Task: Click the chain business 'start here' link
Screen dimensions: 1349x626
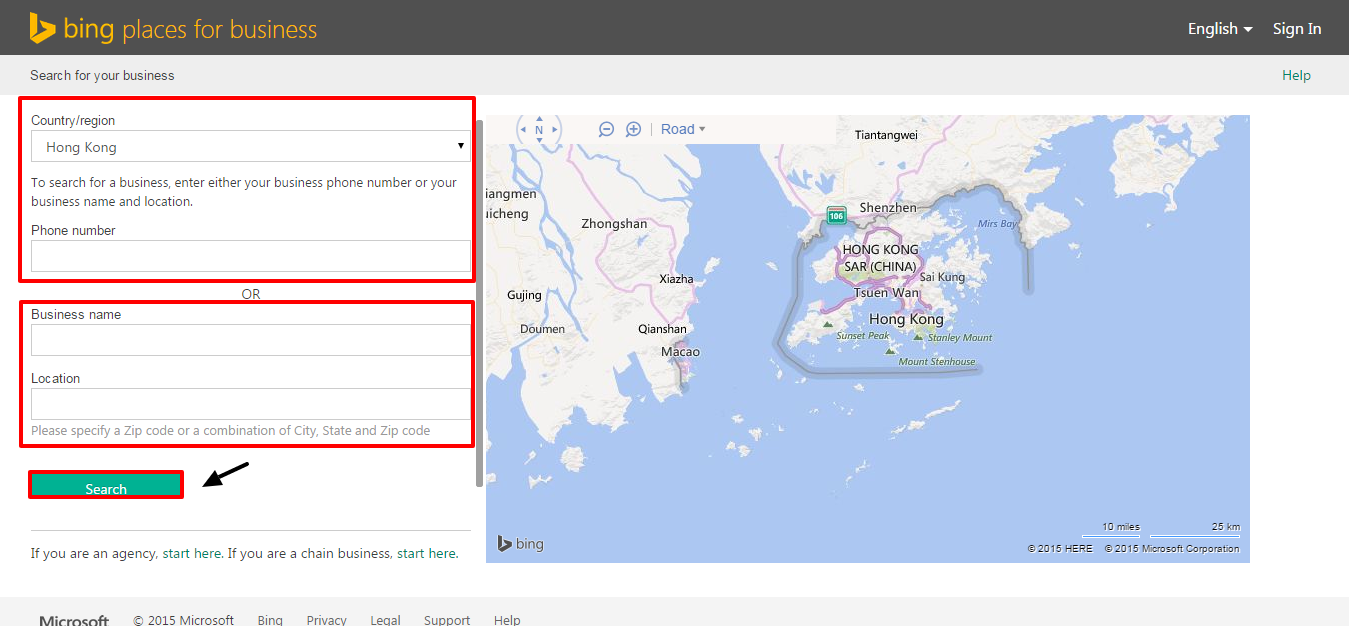Action: point(426,553)
